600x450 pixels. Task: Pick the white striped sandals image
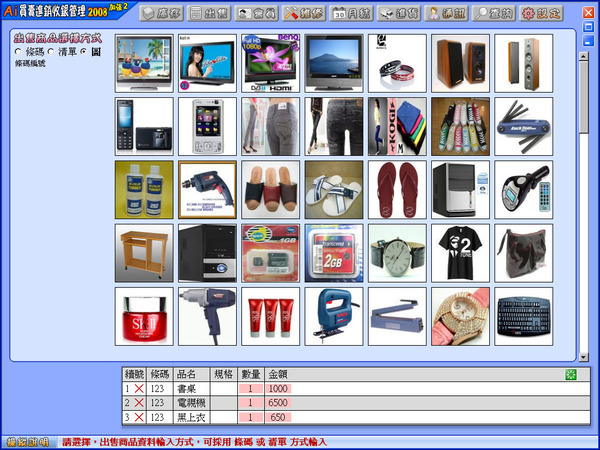point(334,190)
